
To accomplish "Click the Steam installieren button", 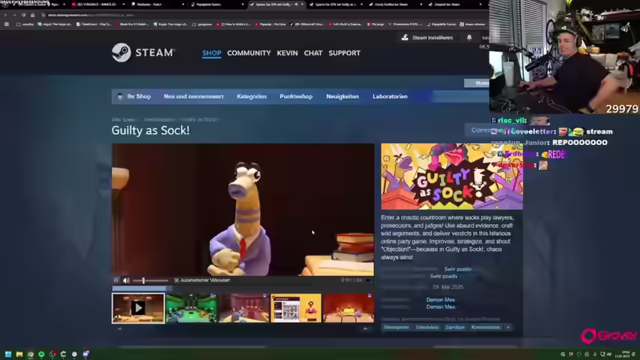I will click(x=427, y=38).
